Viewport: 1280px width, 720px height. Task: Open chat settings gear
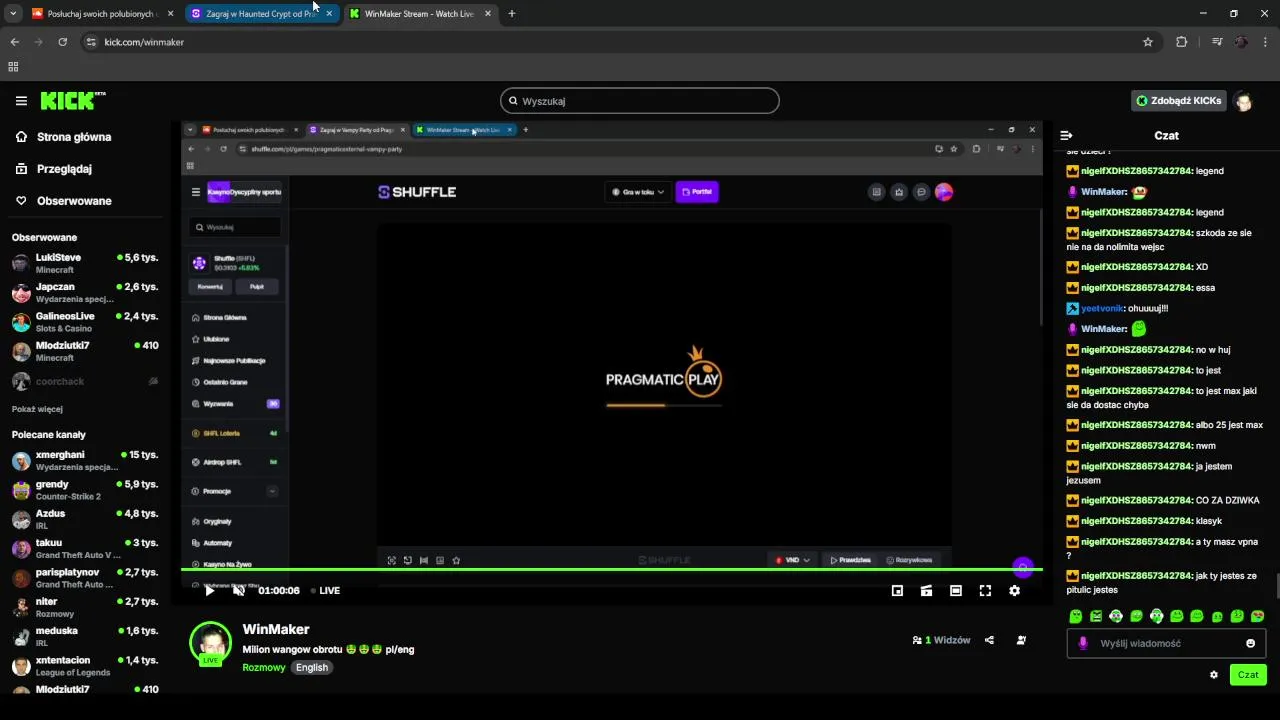point(1214,675)
